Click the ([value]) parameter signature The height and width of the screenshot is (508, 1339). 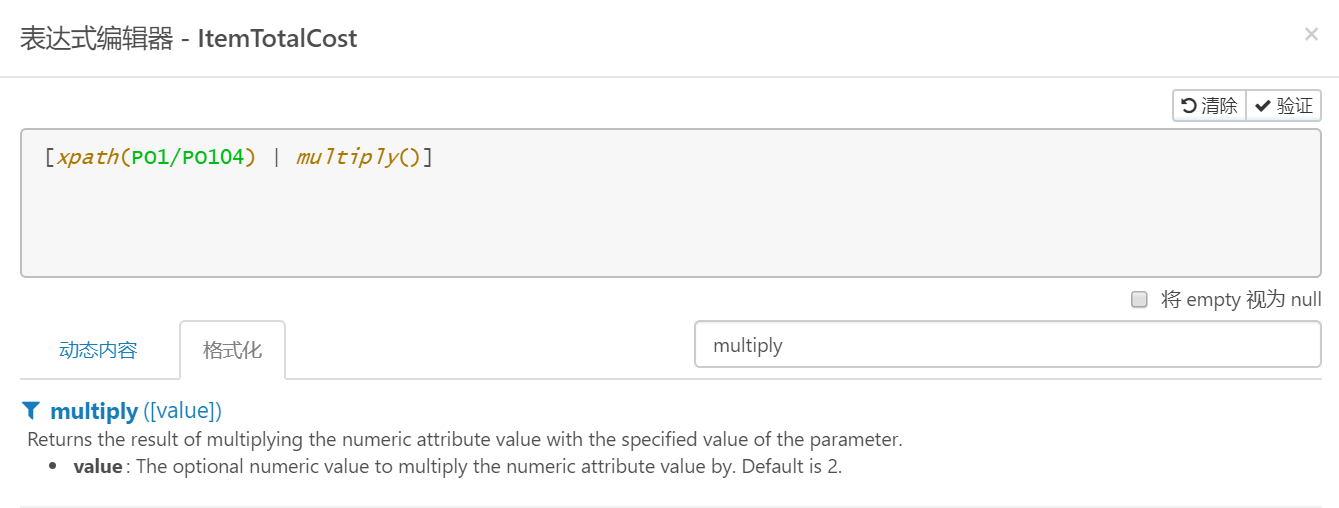point(183,411)
